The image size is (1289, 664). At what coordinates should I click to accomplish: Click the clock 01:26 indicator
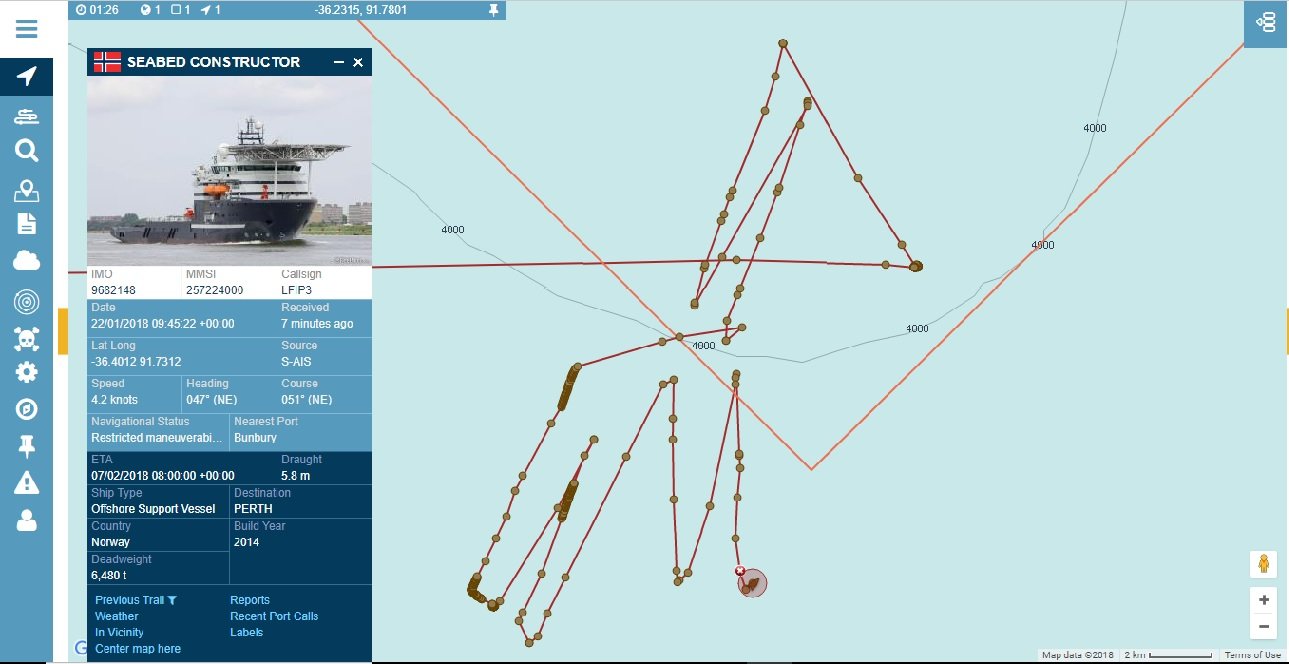pyautogui.click(x=98, y=10)
